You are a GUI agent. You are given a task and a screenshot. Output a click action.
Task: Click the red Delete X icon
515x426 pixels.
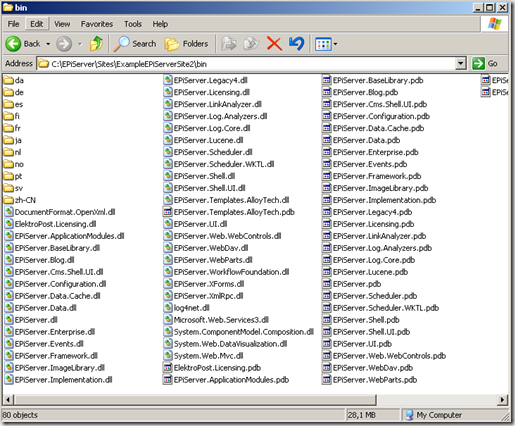tap(274, 44)
